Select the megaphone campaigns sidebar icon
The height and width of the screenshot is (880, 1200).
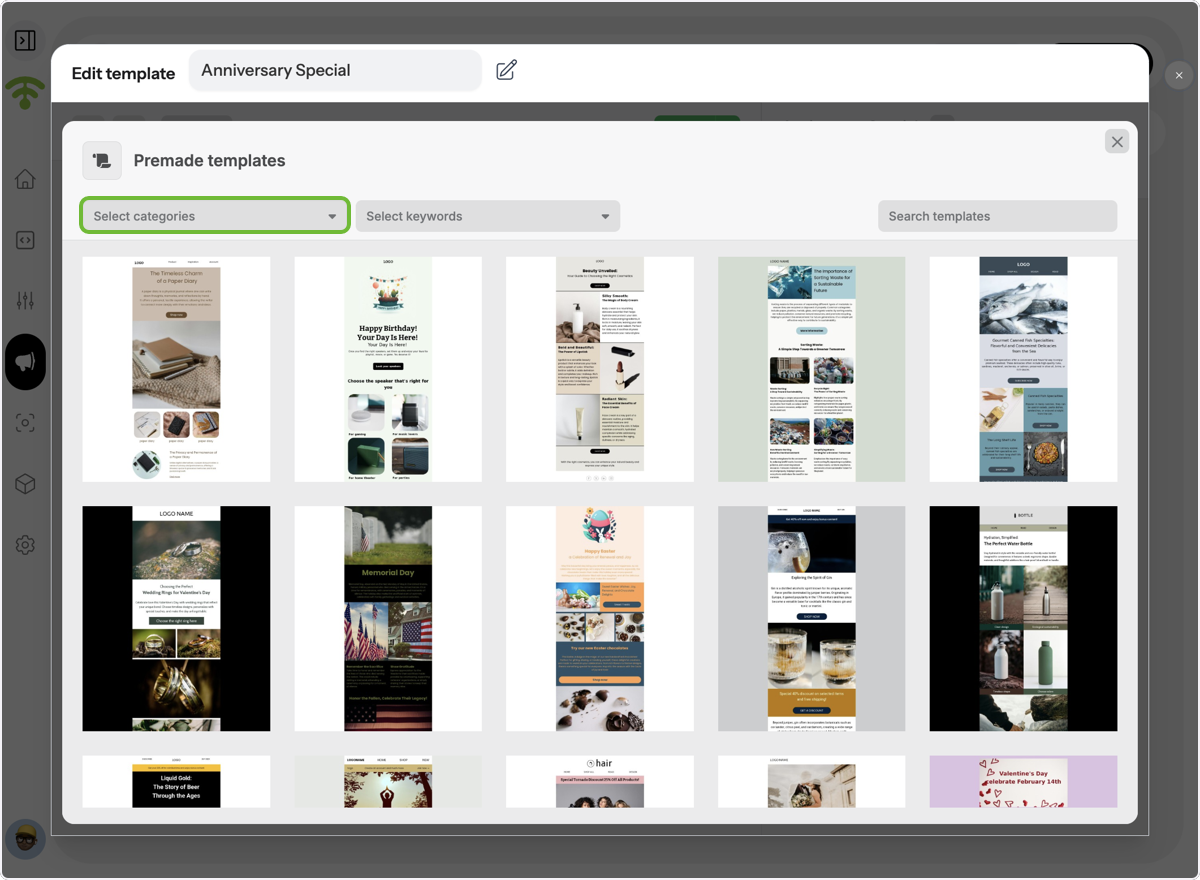(25, 362)
